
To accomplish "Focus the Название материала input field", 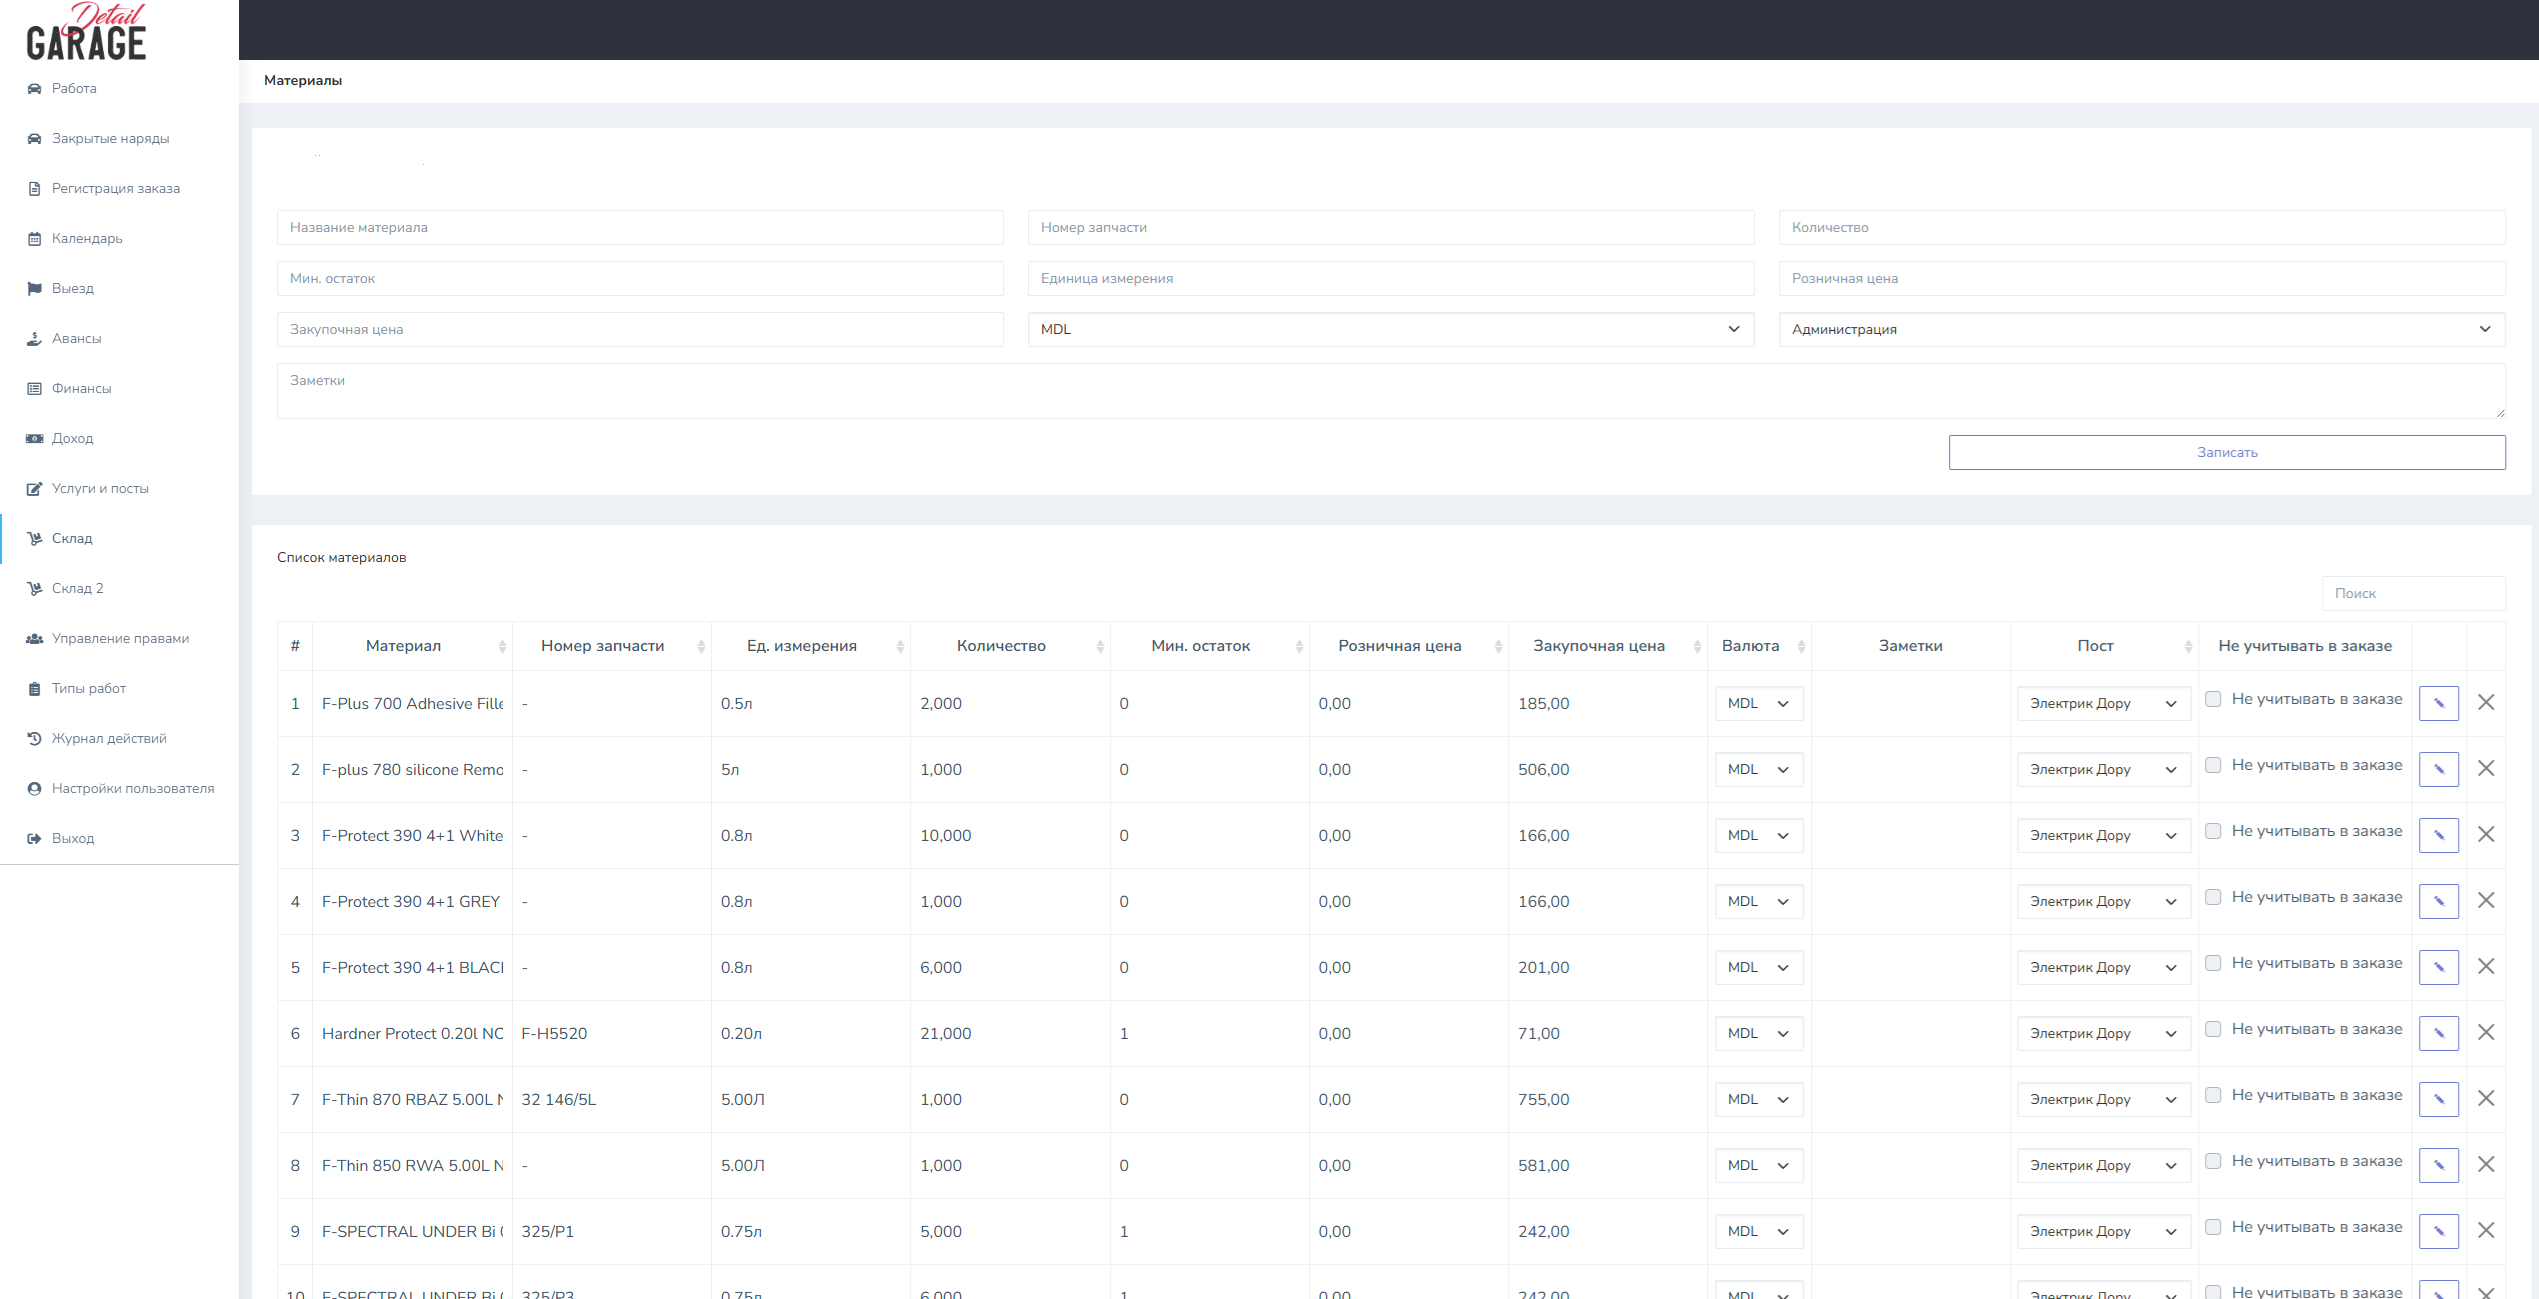I will point(640,227).
